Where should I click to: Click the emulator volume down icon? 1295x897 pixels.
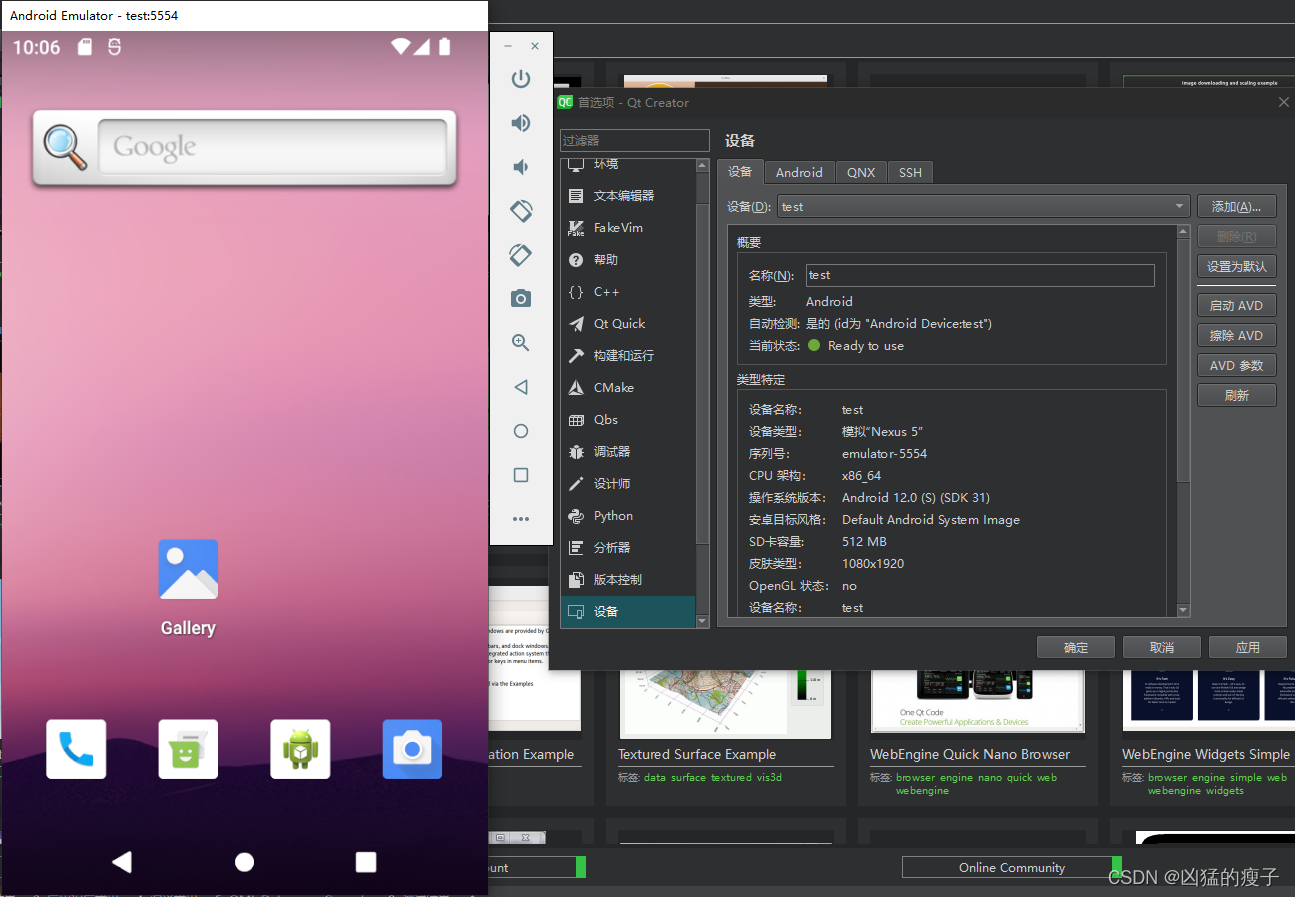pos(521,167)
